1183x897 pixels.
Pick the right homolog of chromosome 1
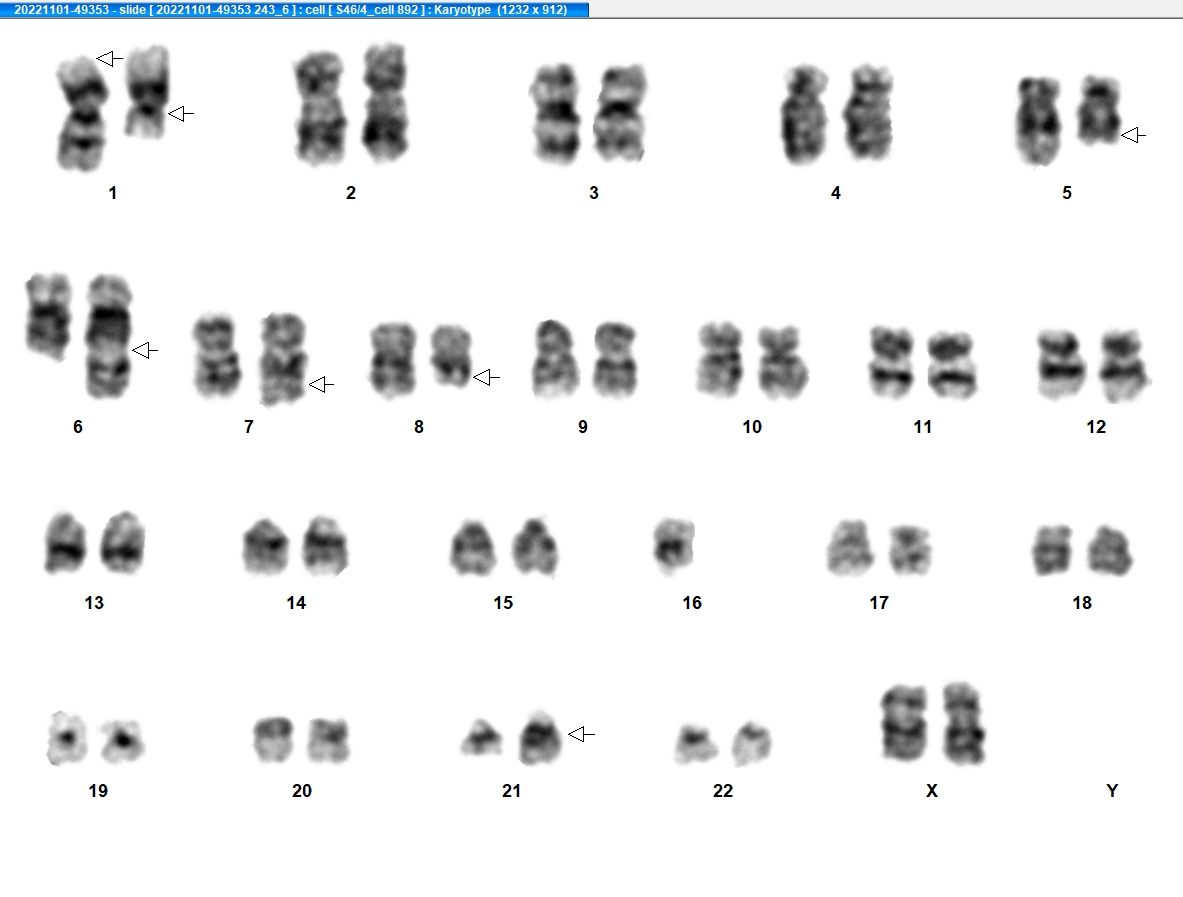(x=147, y=92)
